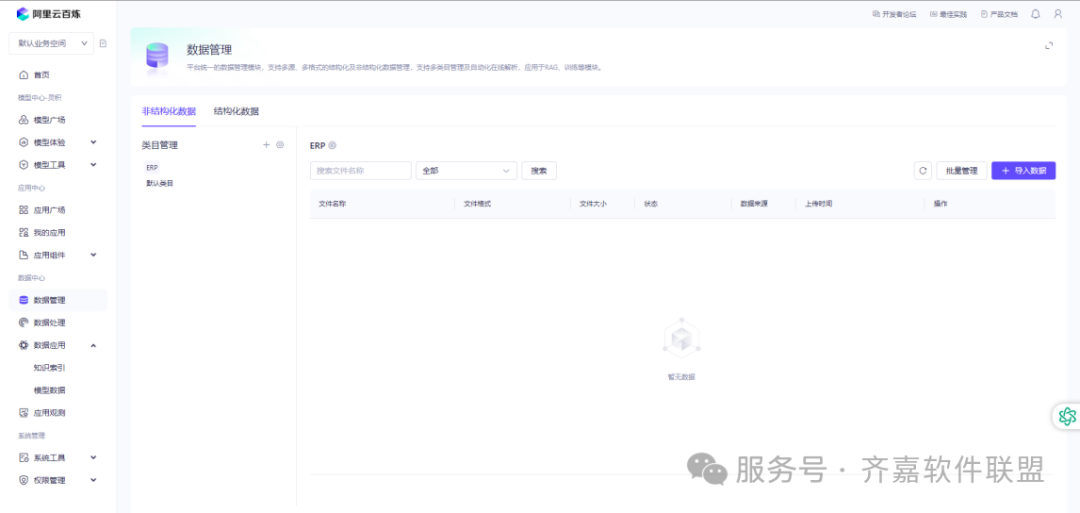This screenshot has height=513, width=1080.
Task: Open the 产品文档 link
Action: point(999,14)
